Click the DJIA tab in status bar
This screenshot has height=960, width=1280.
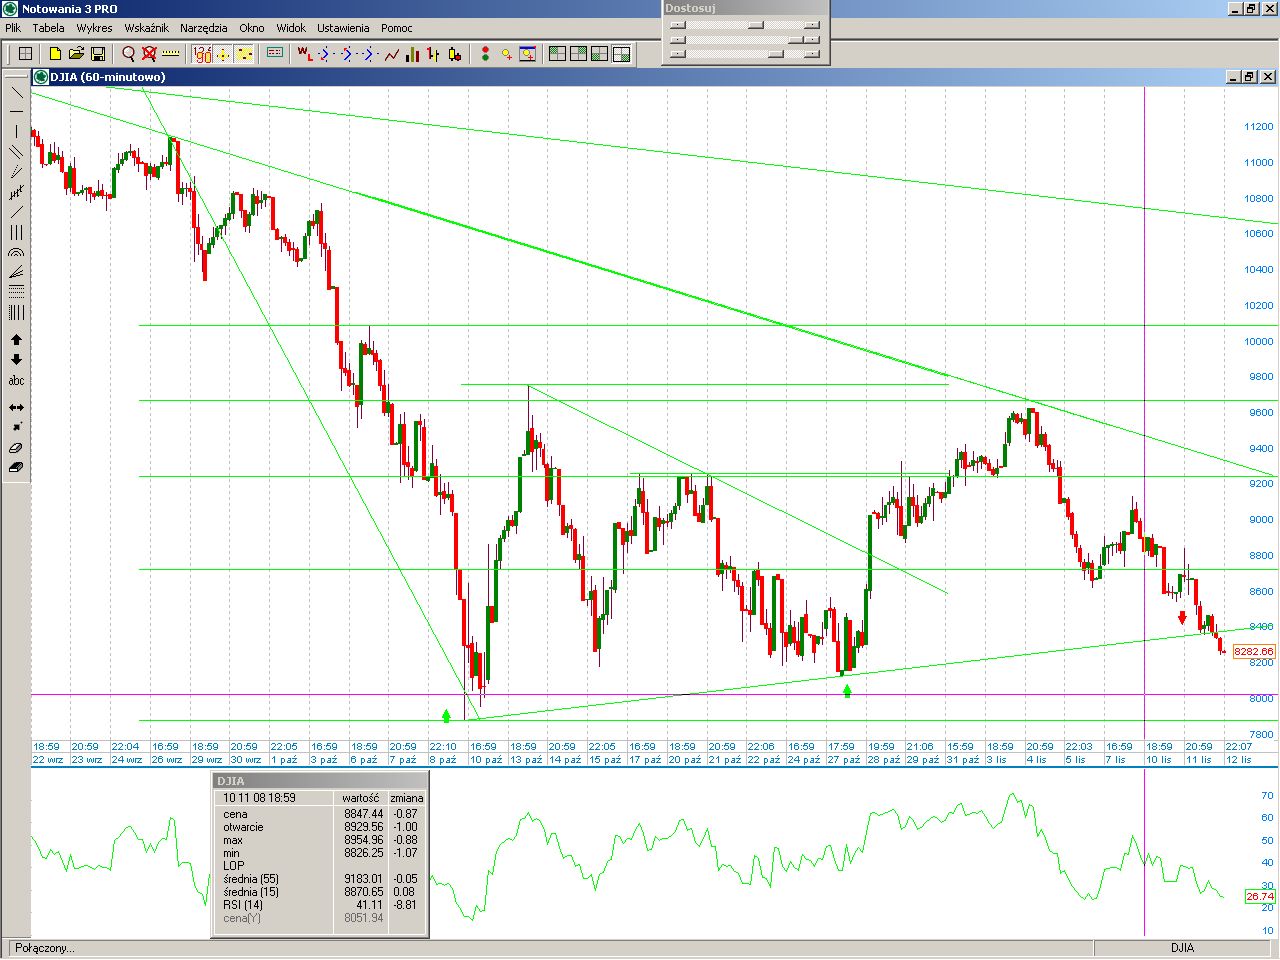[x=1182, y=948]
